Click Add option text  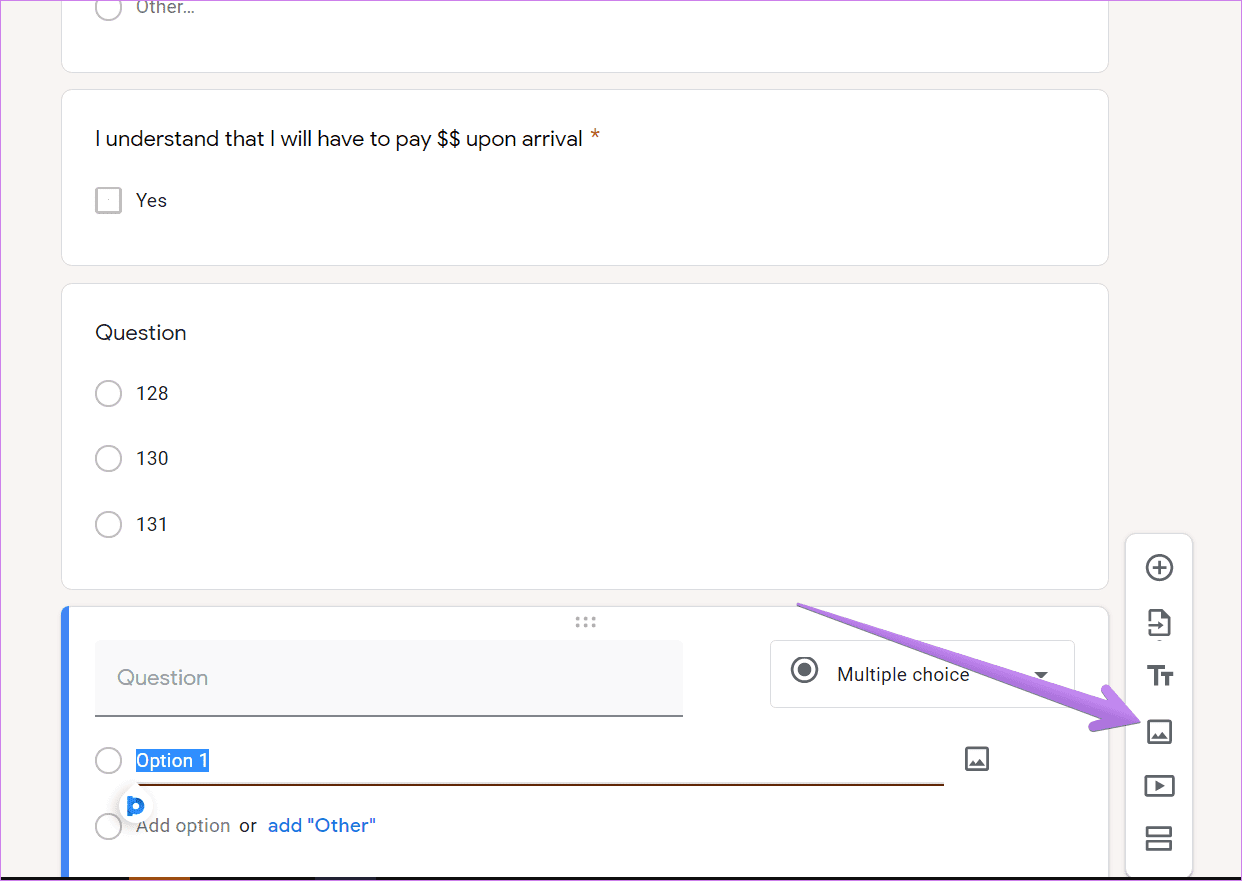[183, 825]
